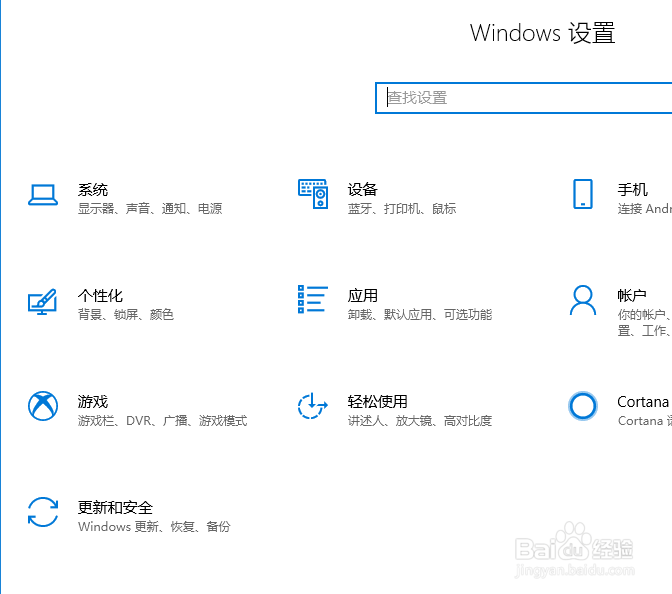The image size is (672, 594).
Task: Open the 轻松使用 accessibility icon
Action: point(313,405)
